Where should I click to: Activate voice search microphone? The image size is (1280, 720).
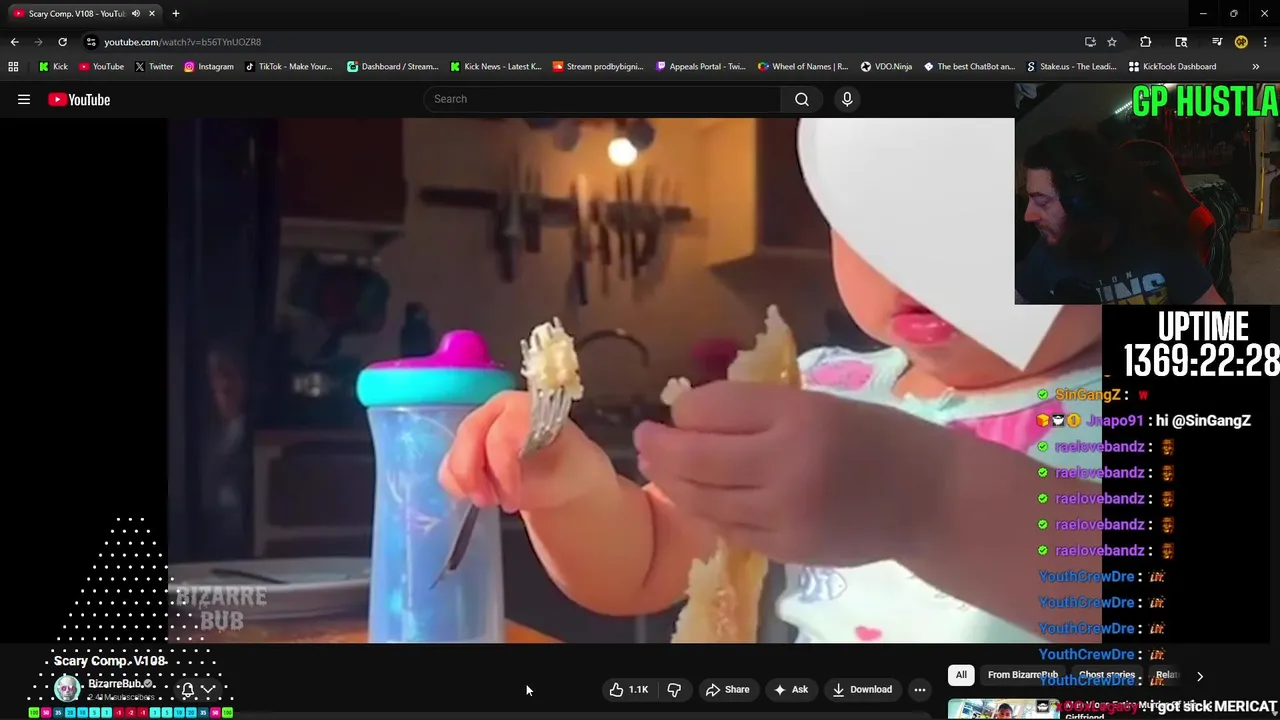(x=847, y=99)
